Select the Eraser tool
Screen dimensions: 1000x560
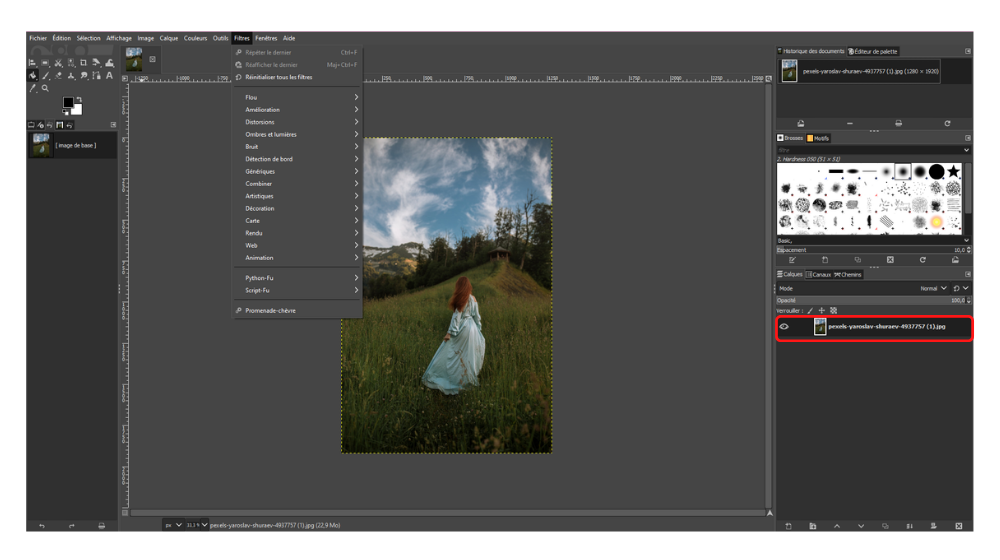(x=58, y=75)
